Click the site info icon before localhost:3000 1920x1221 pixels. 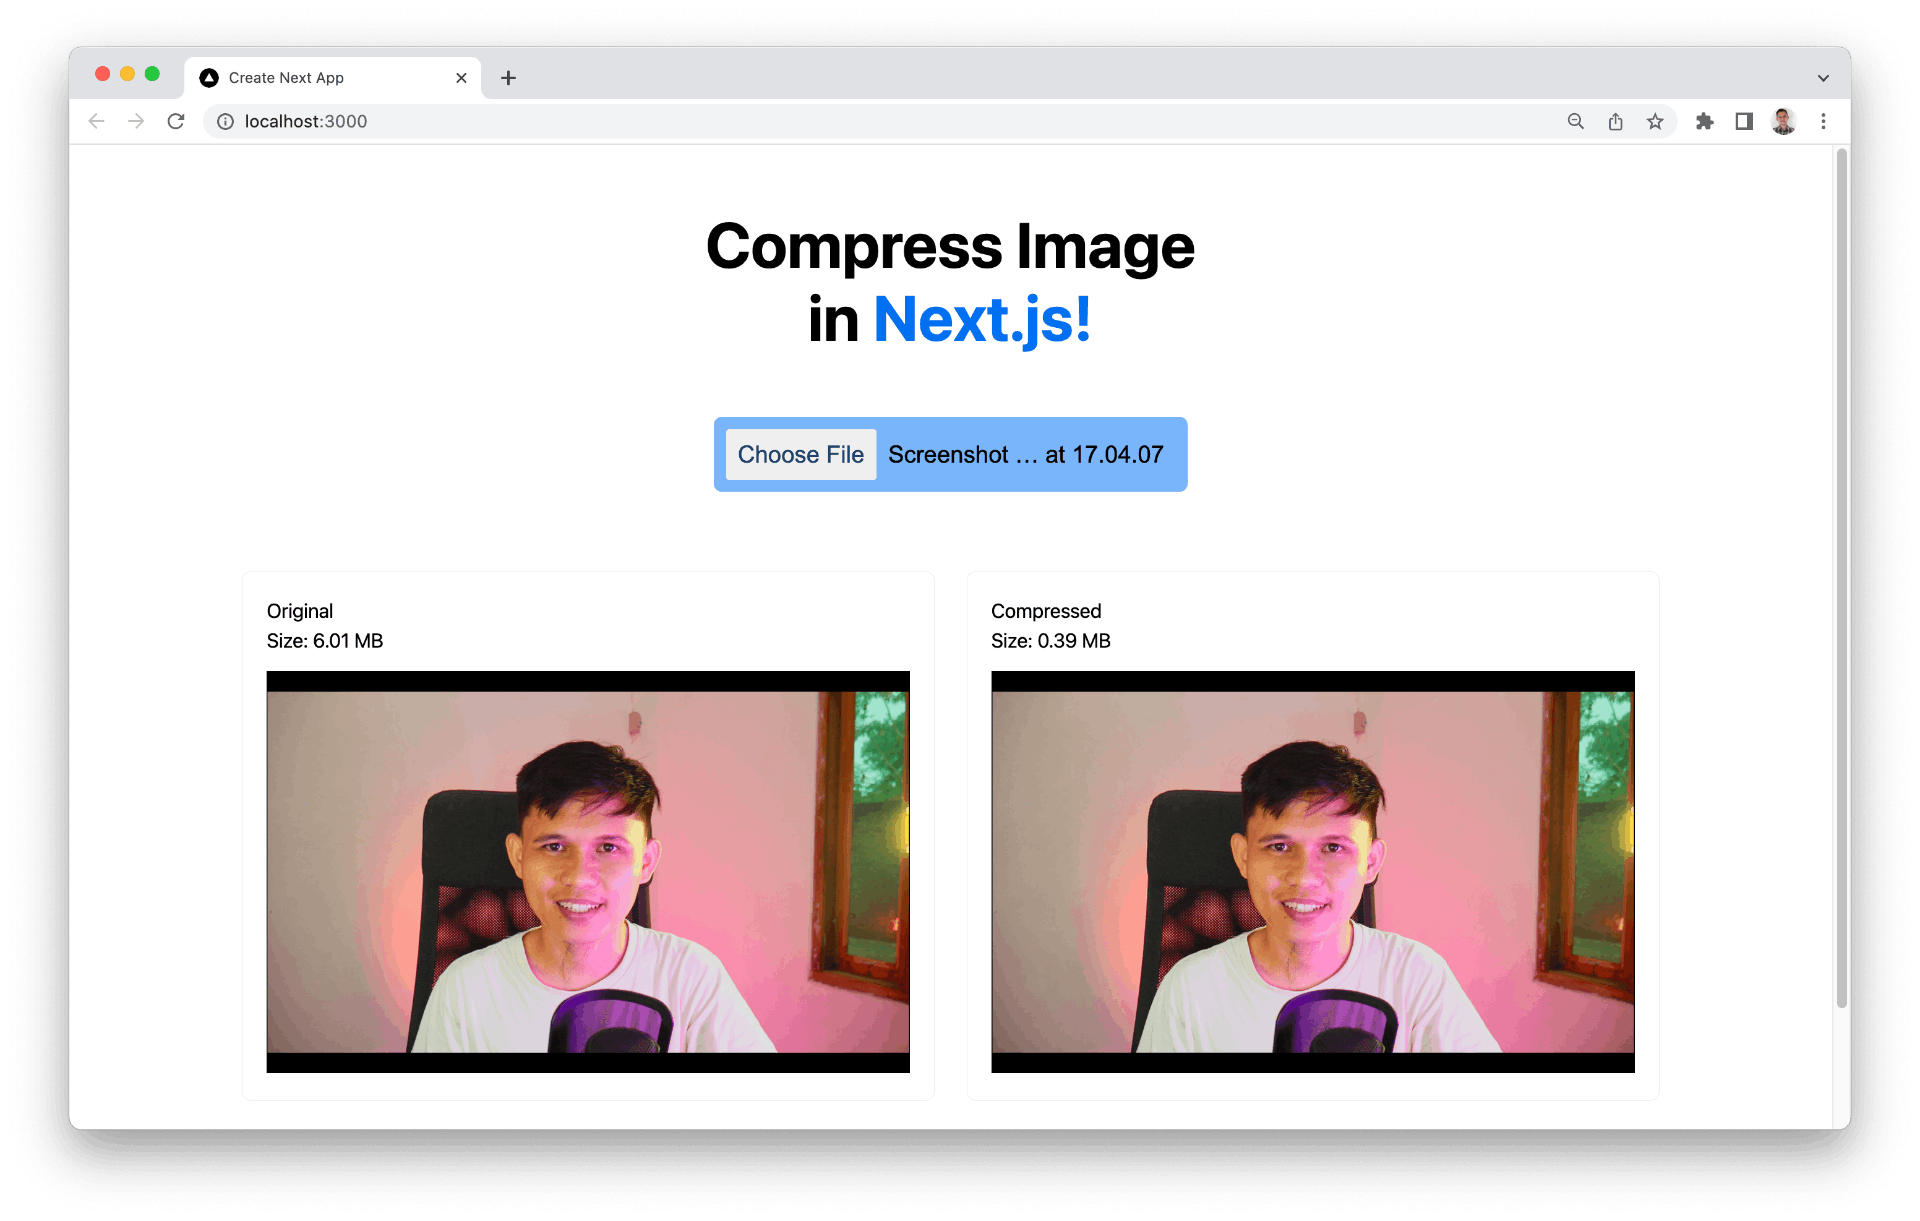point(224,121)
